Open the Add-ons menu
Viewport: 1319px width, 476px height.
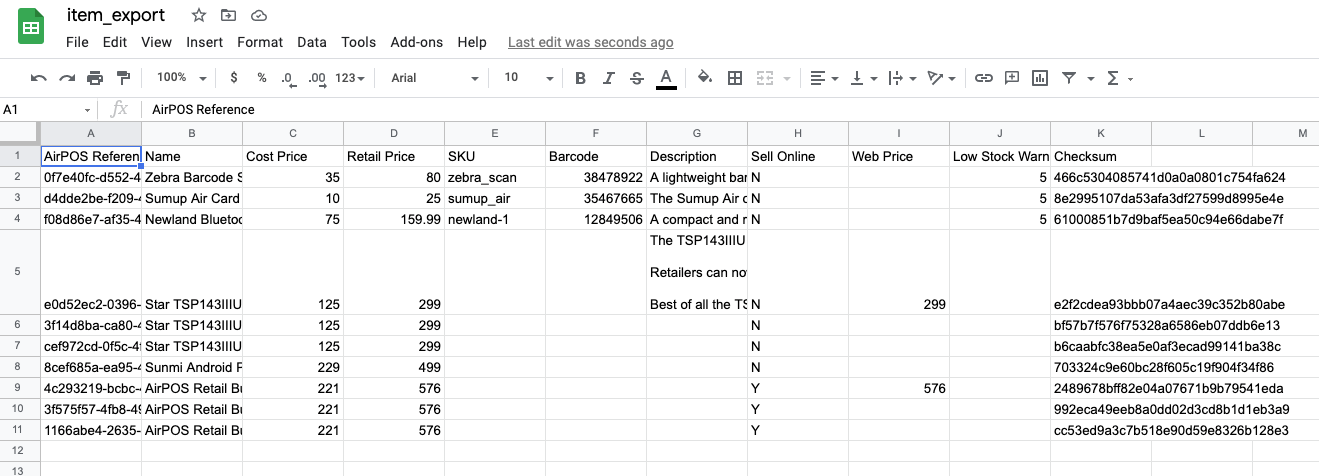click(x=417, y=42)
